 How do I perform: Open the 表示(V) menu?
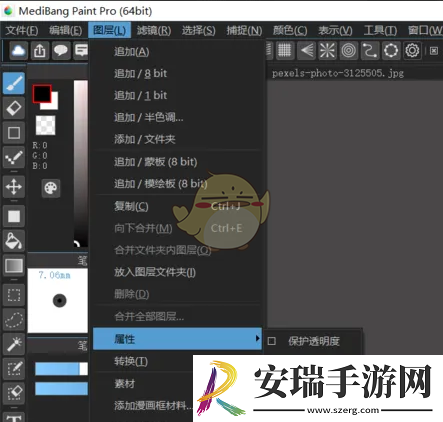tap(335, 31)
